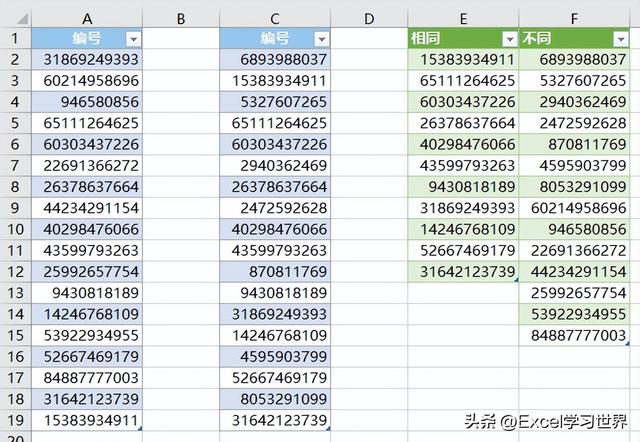Open filter dropdown in column A header
The width and height of the screenshot is (640, 442).
click(x=133, y=38)
